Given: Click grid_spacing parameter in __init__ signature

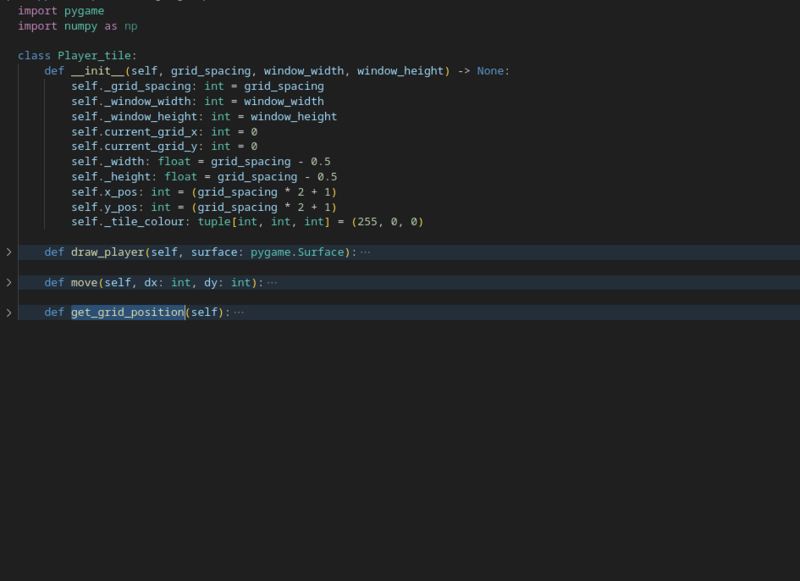Looking at the screenshot, I should coord(211,71).
